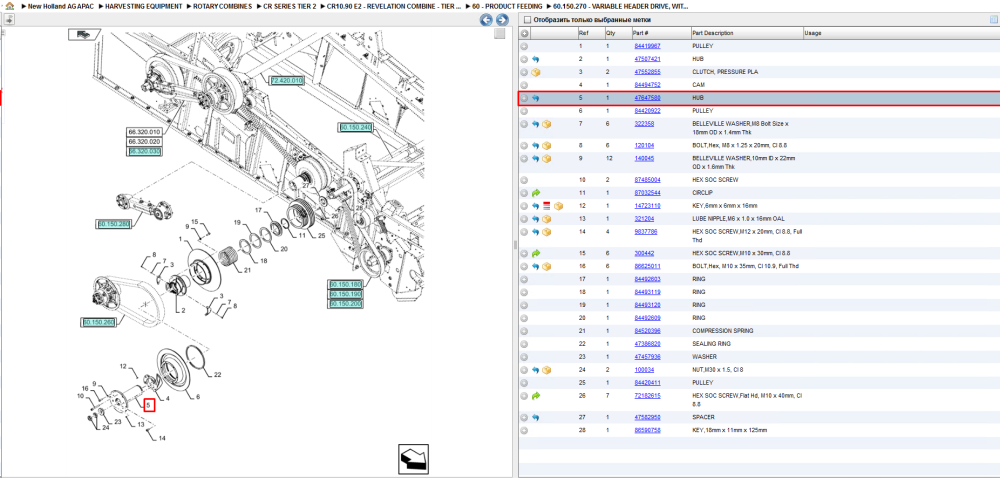The height and width of the screenshot is (478, 1000).
Task: Click the small square button at the diagram corner
Action: point(500,33)
